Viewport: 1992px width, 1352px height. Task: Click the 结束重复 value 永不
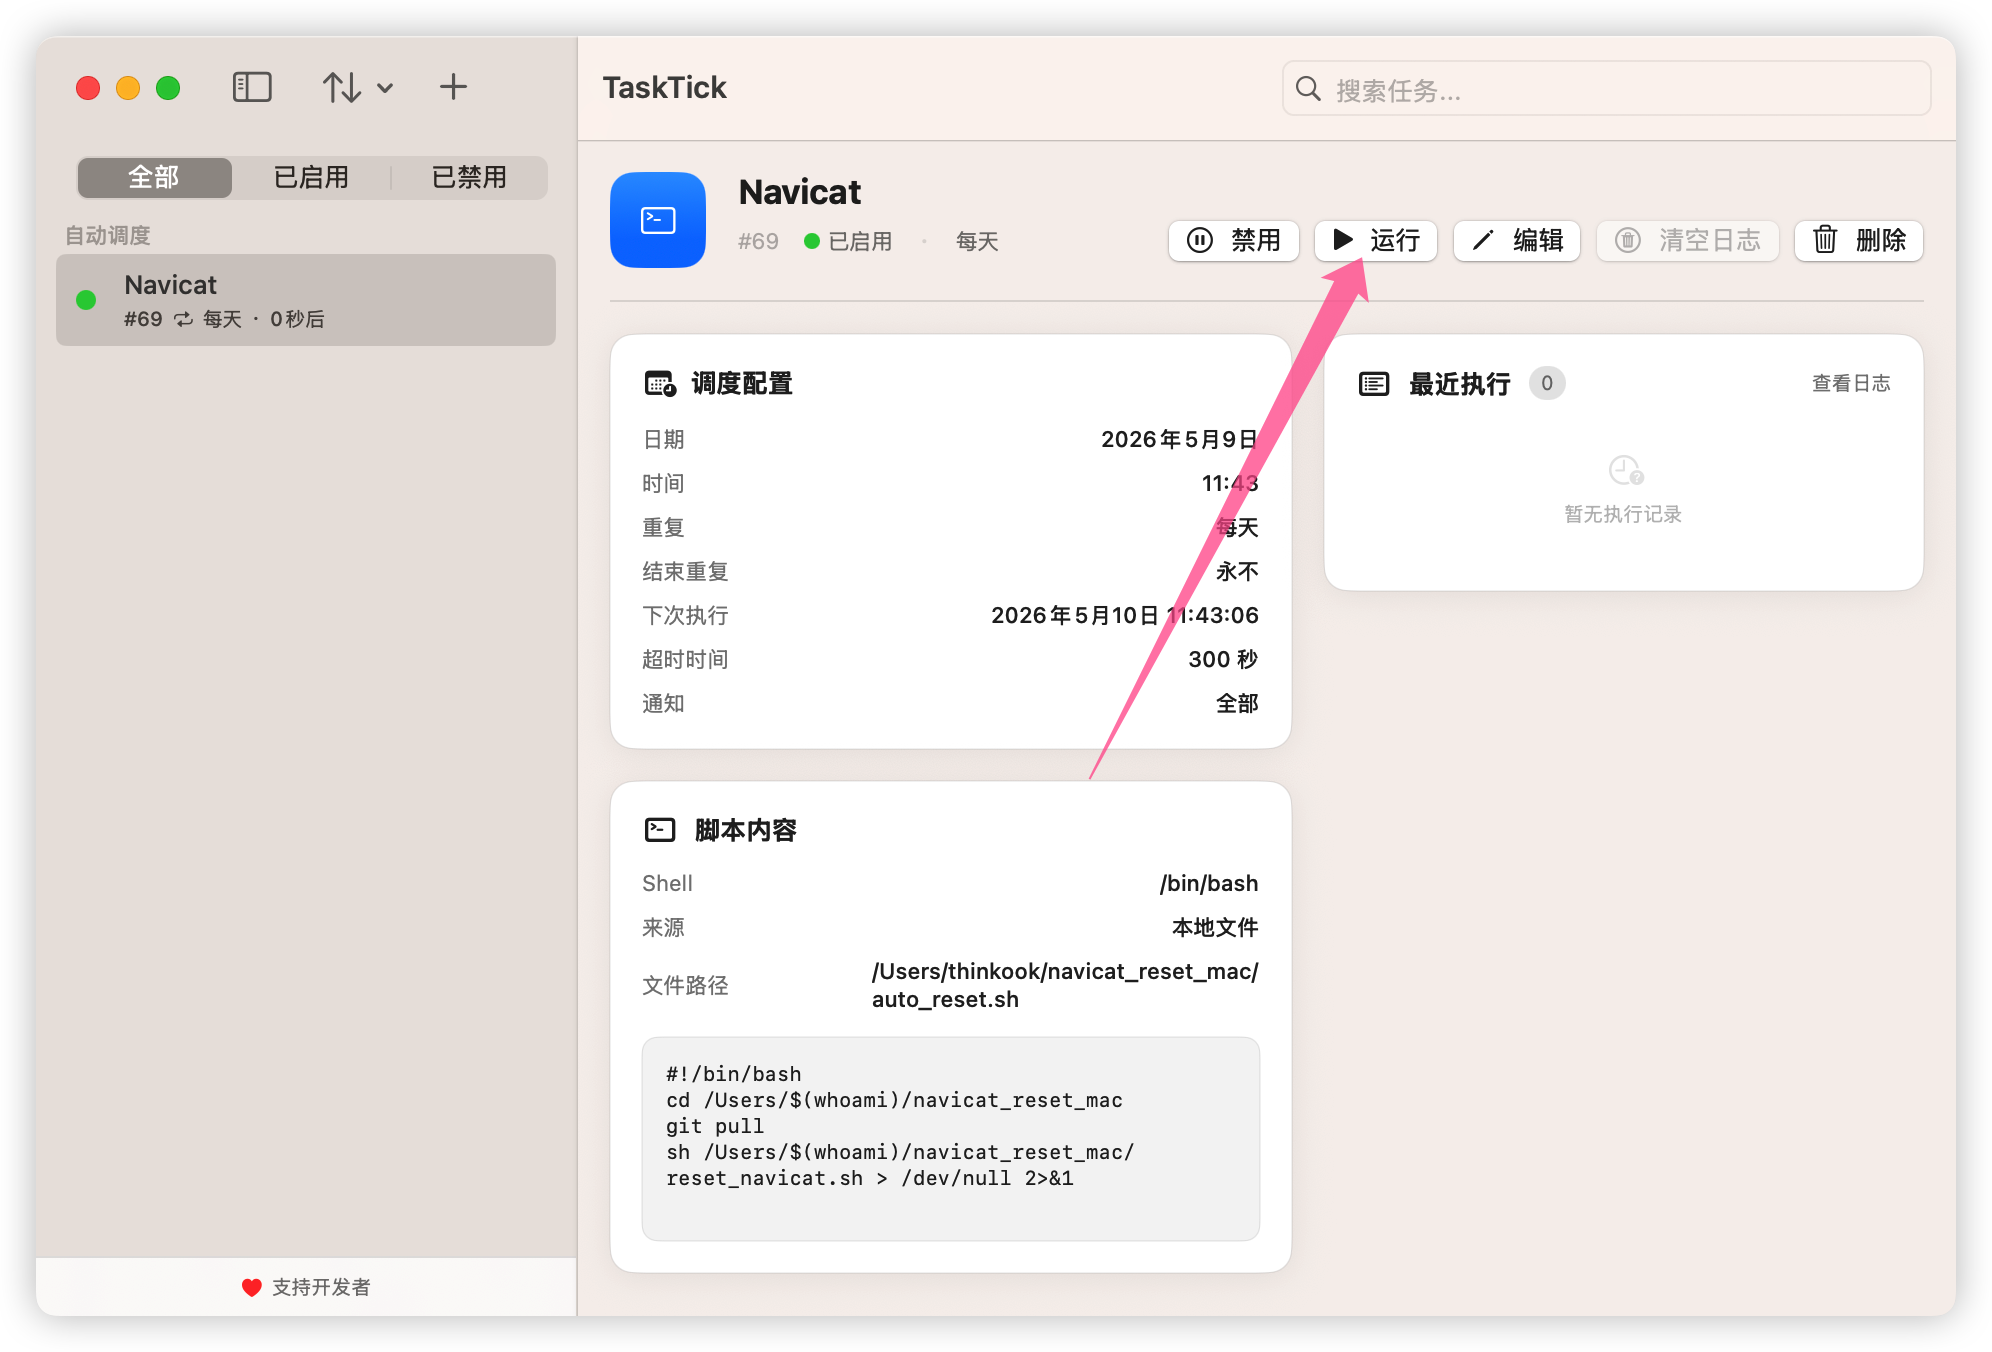click(1237, 571)
